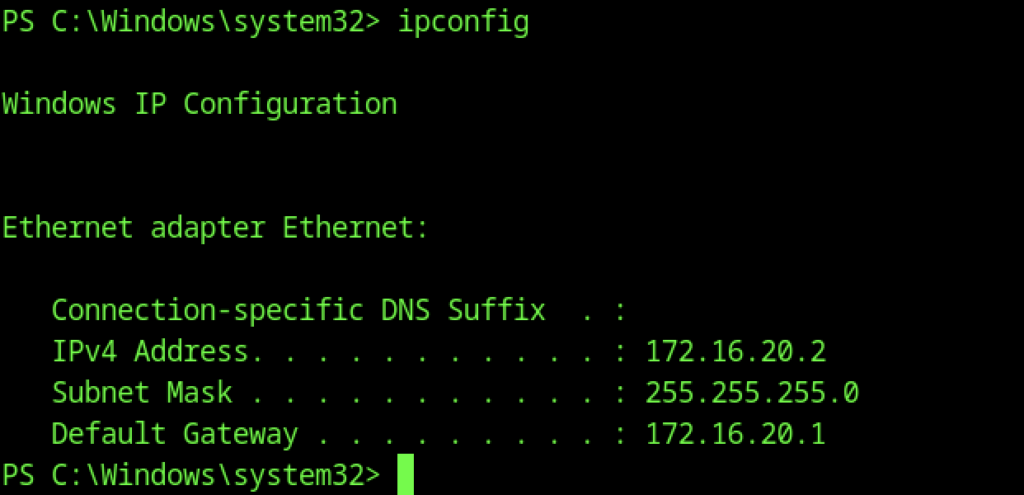Click the word Suffix
Image resolution: width=1024 pixels, height=495 pixels.
coord(496,310)
